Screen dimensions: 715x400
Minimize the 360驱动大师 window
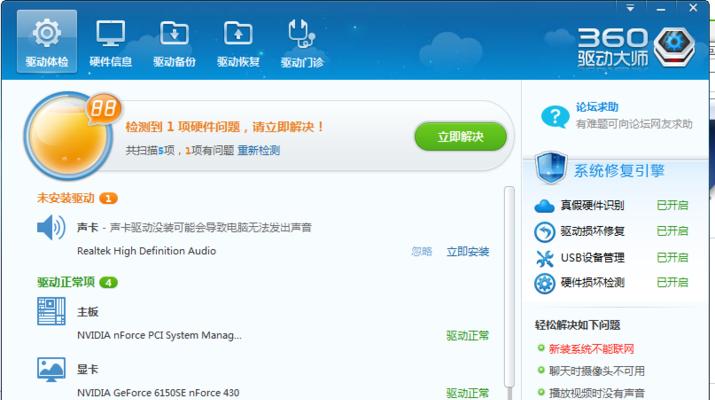[x=661, y=8]
